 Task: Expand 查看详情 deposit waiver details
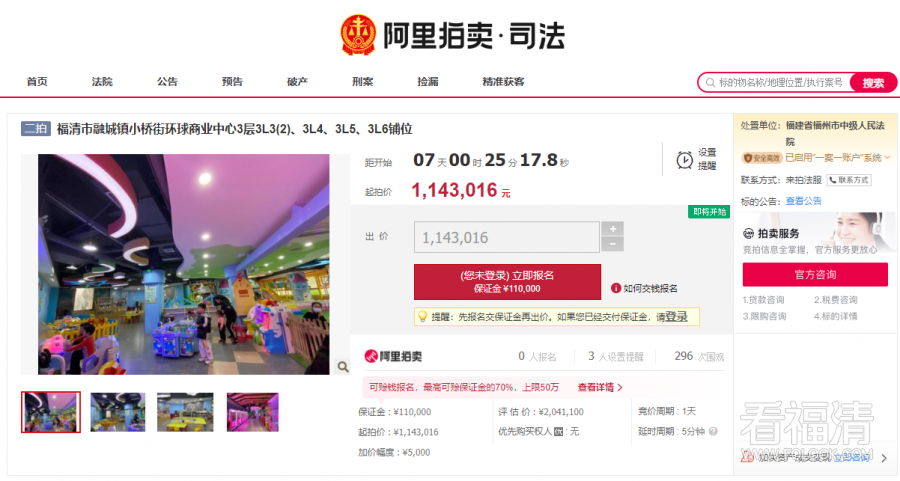[x=600, y=387]
